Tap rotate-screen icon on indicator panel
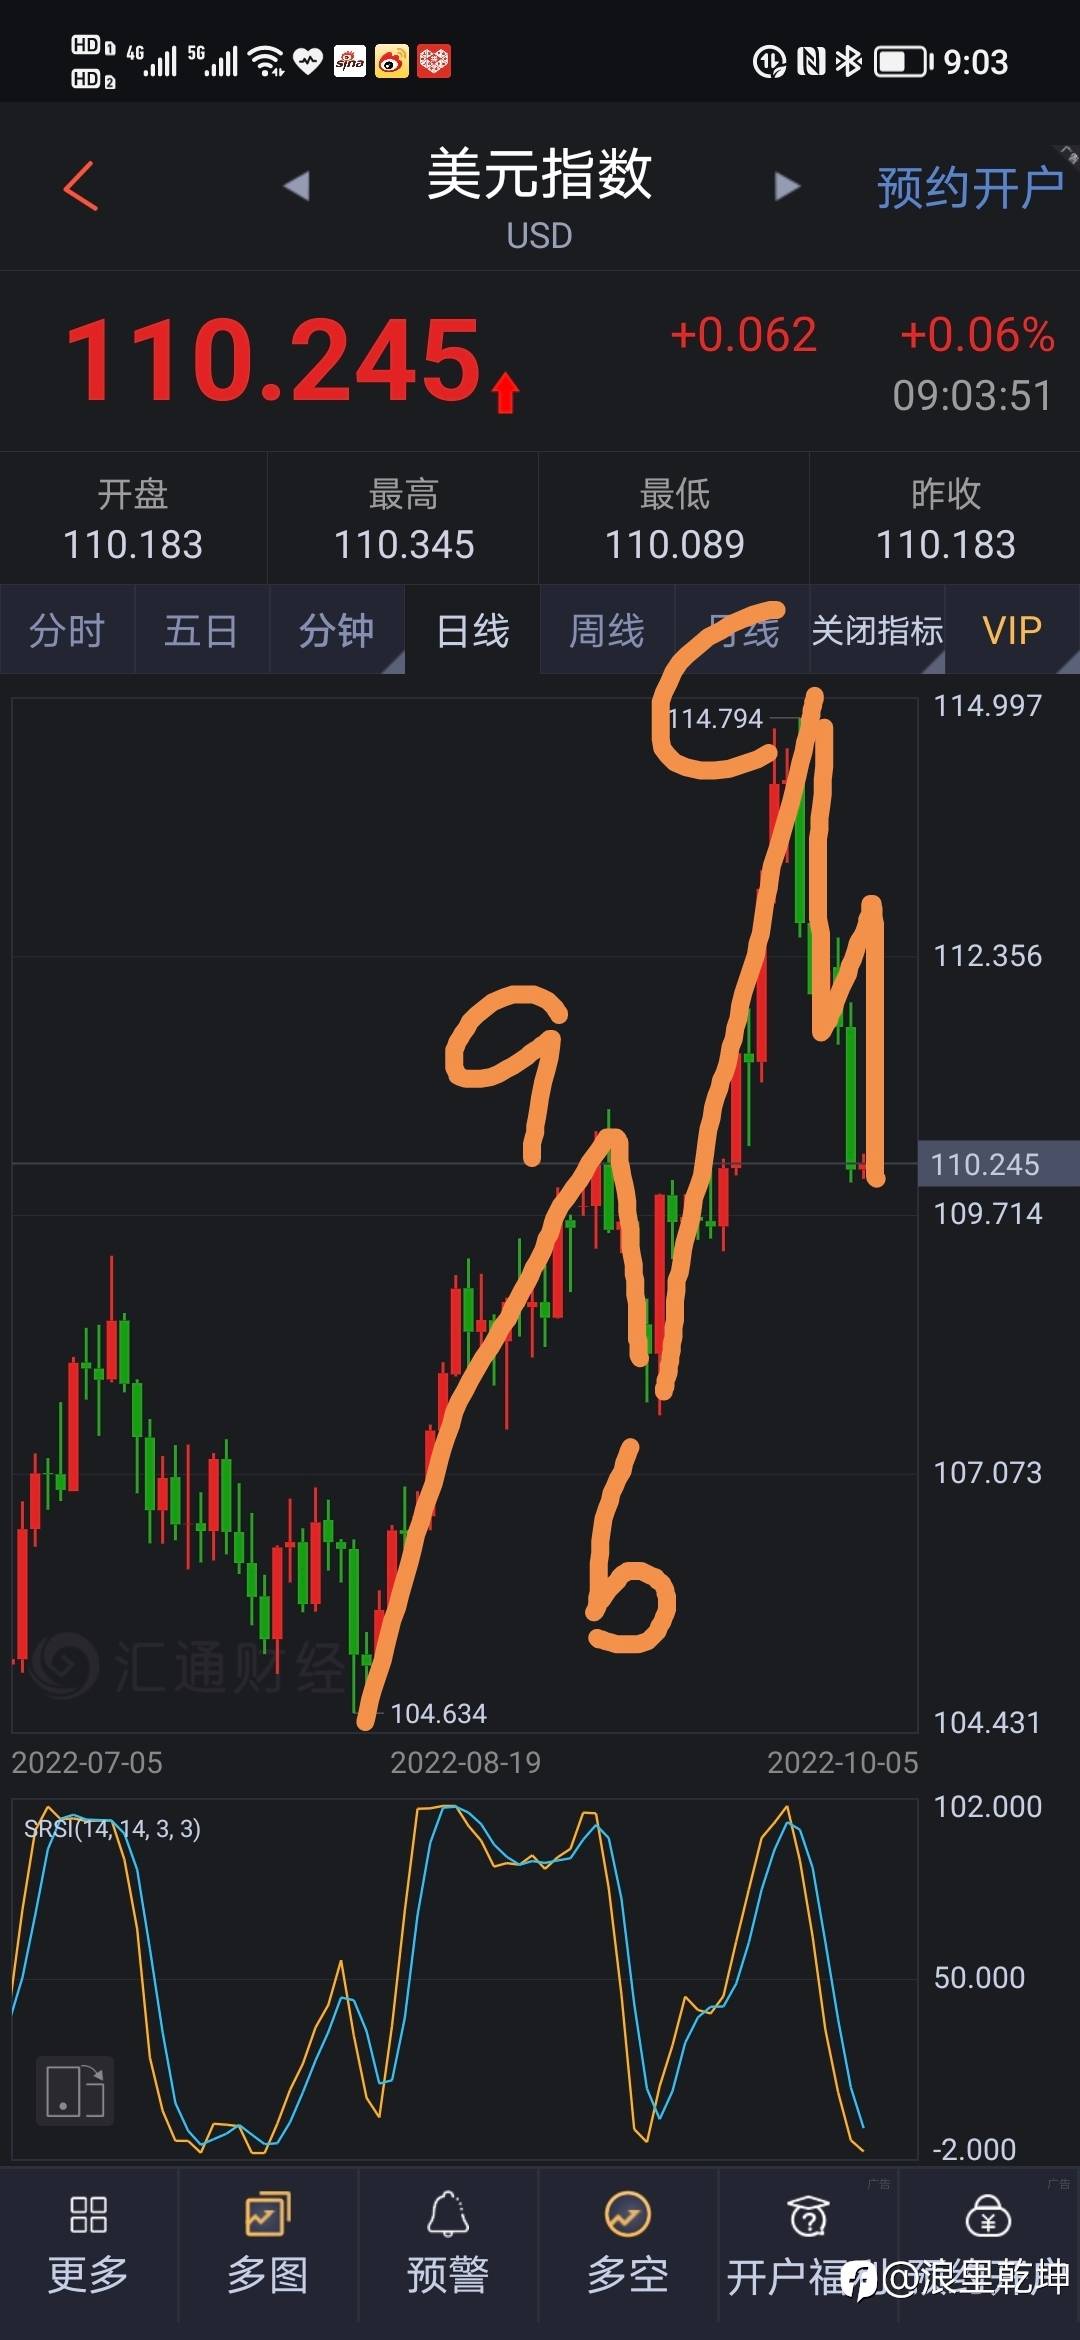Image resolution: width=1080 pixels, height=2340 pixels. coord(75,2090)
